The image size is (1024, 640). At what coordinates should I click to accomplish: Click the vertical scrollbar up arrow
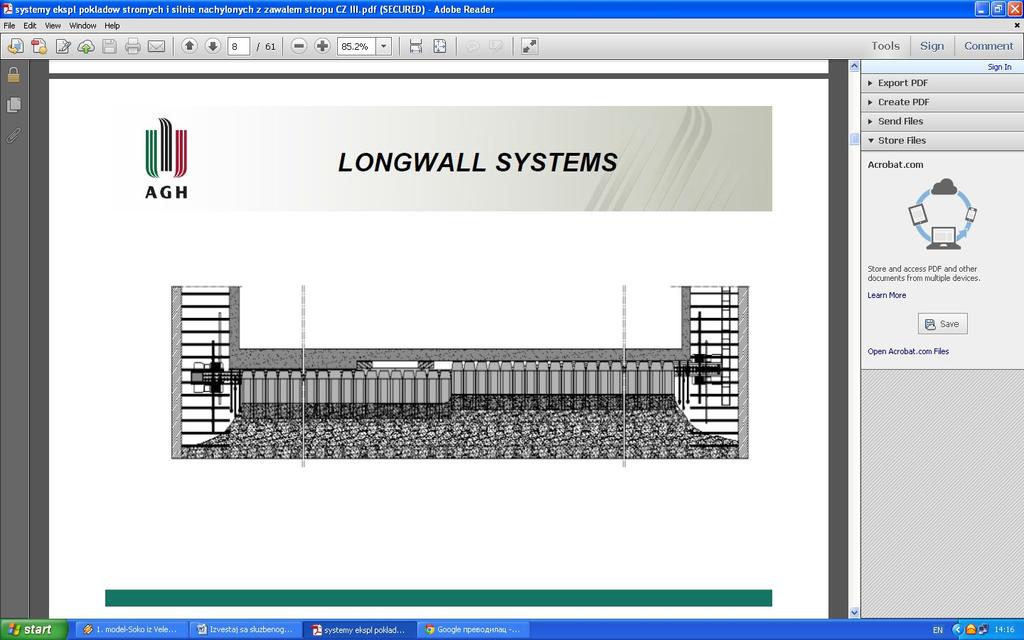point(854,66)
